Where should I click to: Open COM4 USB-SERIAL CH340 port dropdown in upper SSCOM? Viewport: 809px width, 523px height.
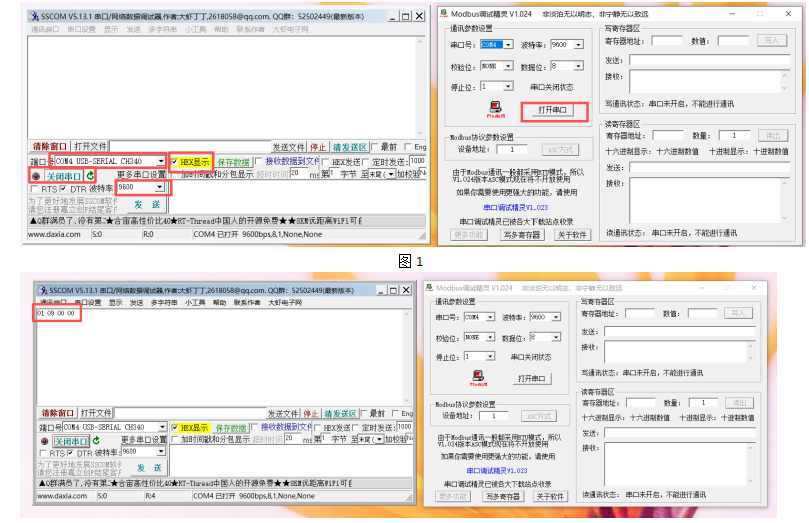click(160, 161)
